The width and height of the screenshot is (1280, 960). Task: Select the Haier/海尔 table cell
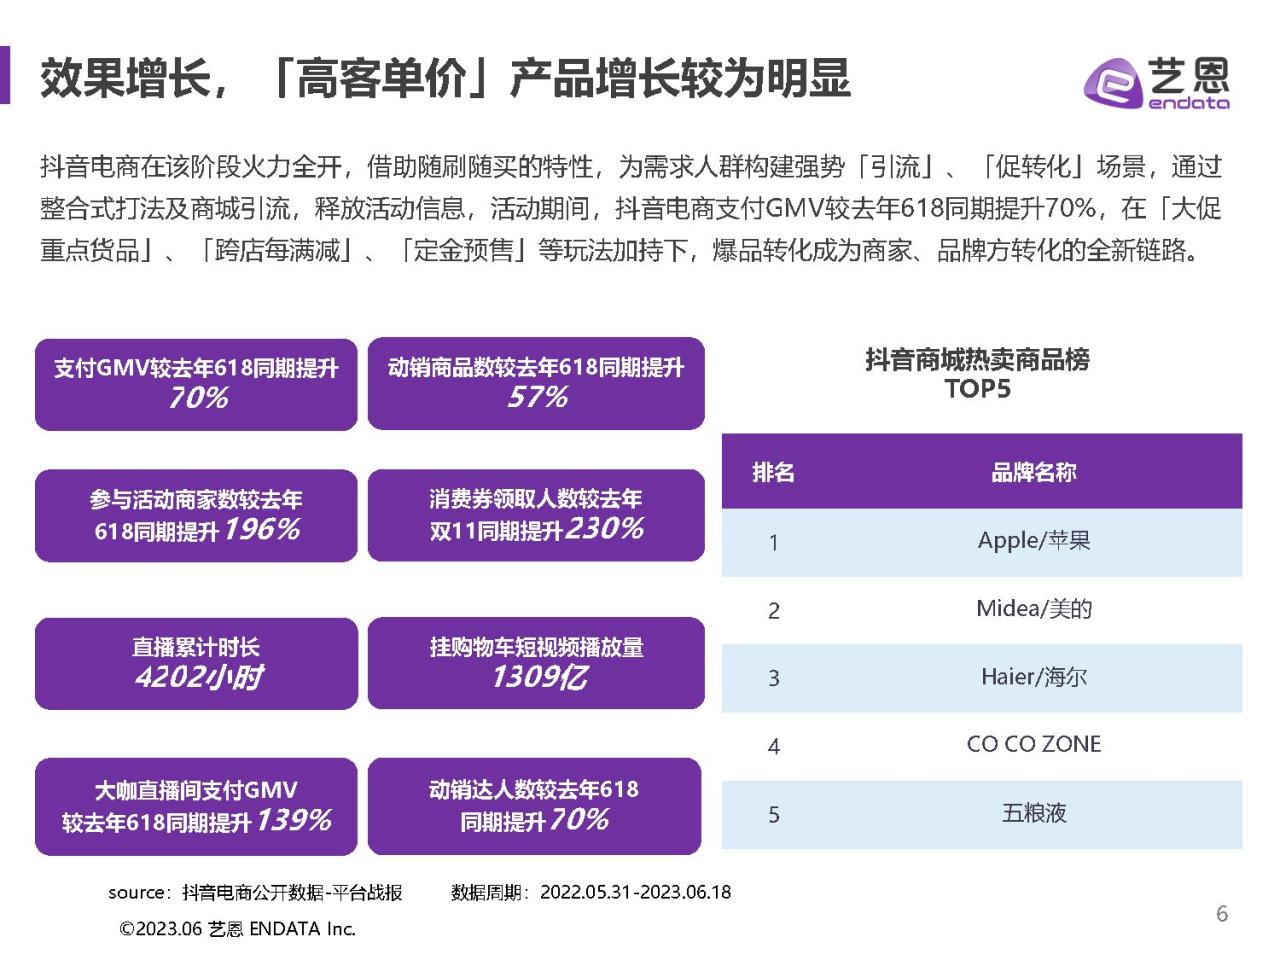1034,677
